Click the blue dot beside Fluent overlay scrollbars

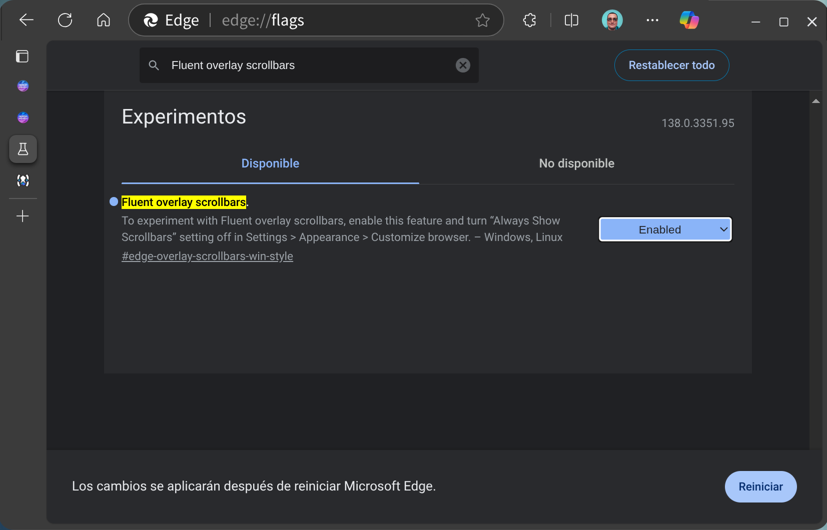(113, 201)
